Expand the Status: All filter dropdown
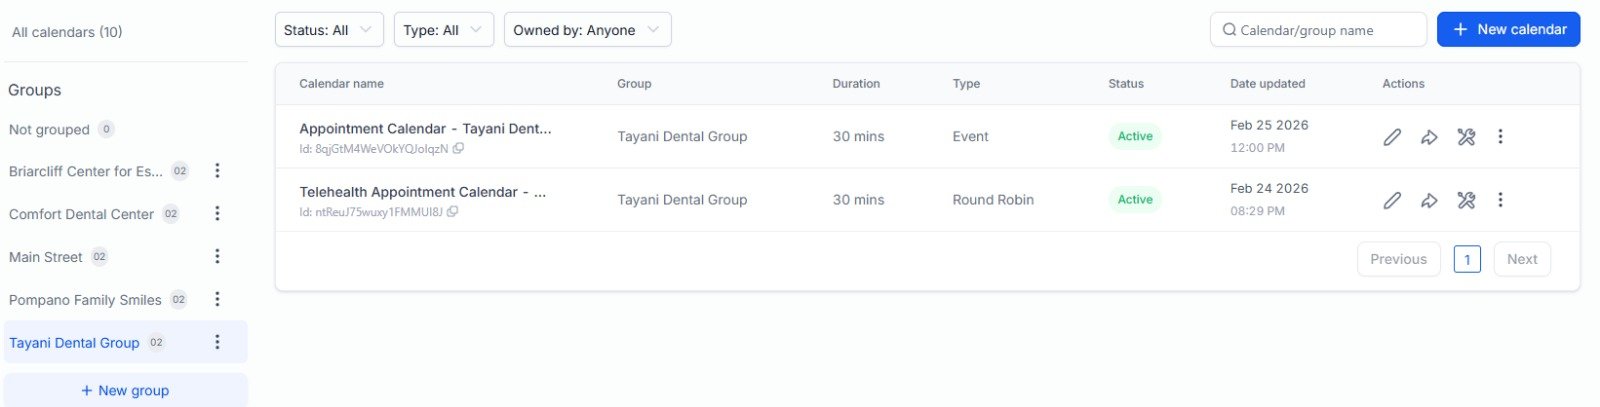 (x=328, y=30)
